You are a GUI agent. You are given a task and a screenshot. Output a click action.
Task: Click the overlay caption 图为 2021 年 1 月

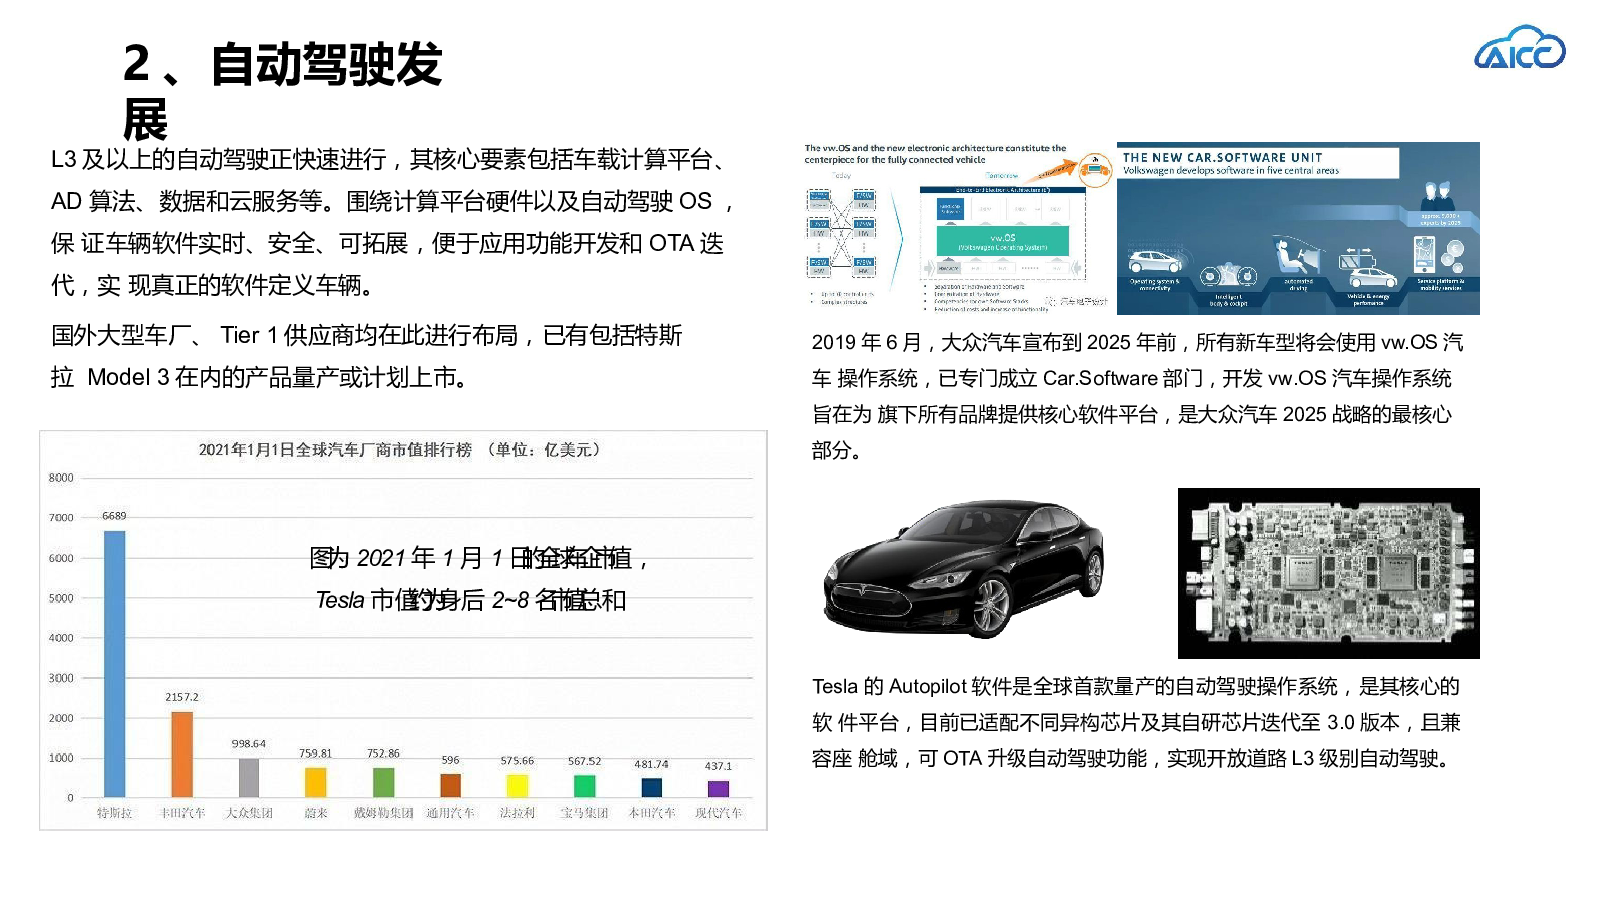(481, 557)
